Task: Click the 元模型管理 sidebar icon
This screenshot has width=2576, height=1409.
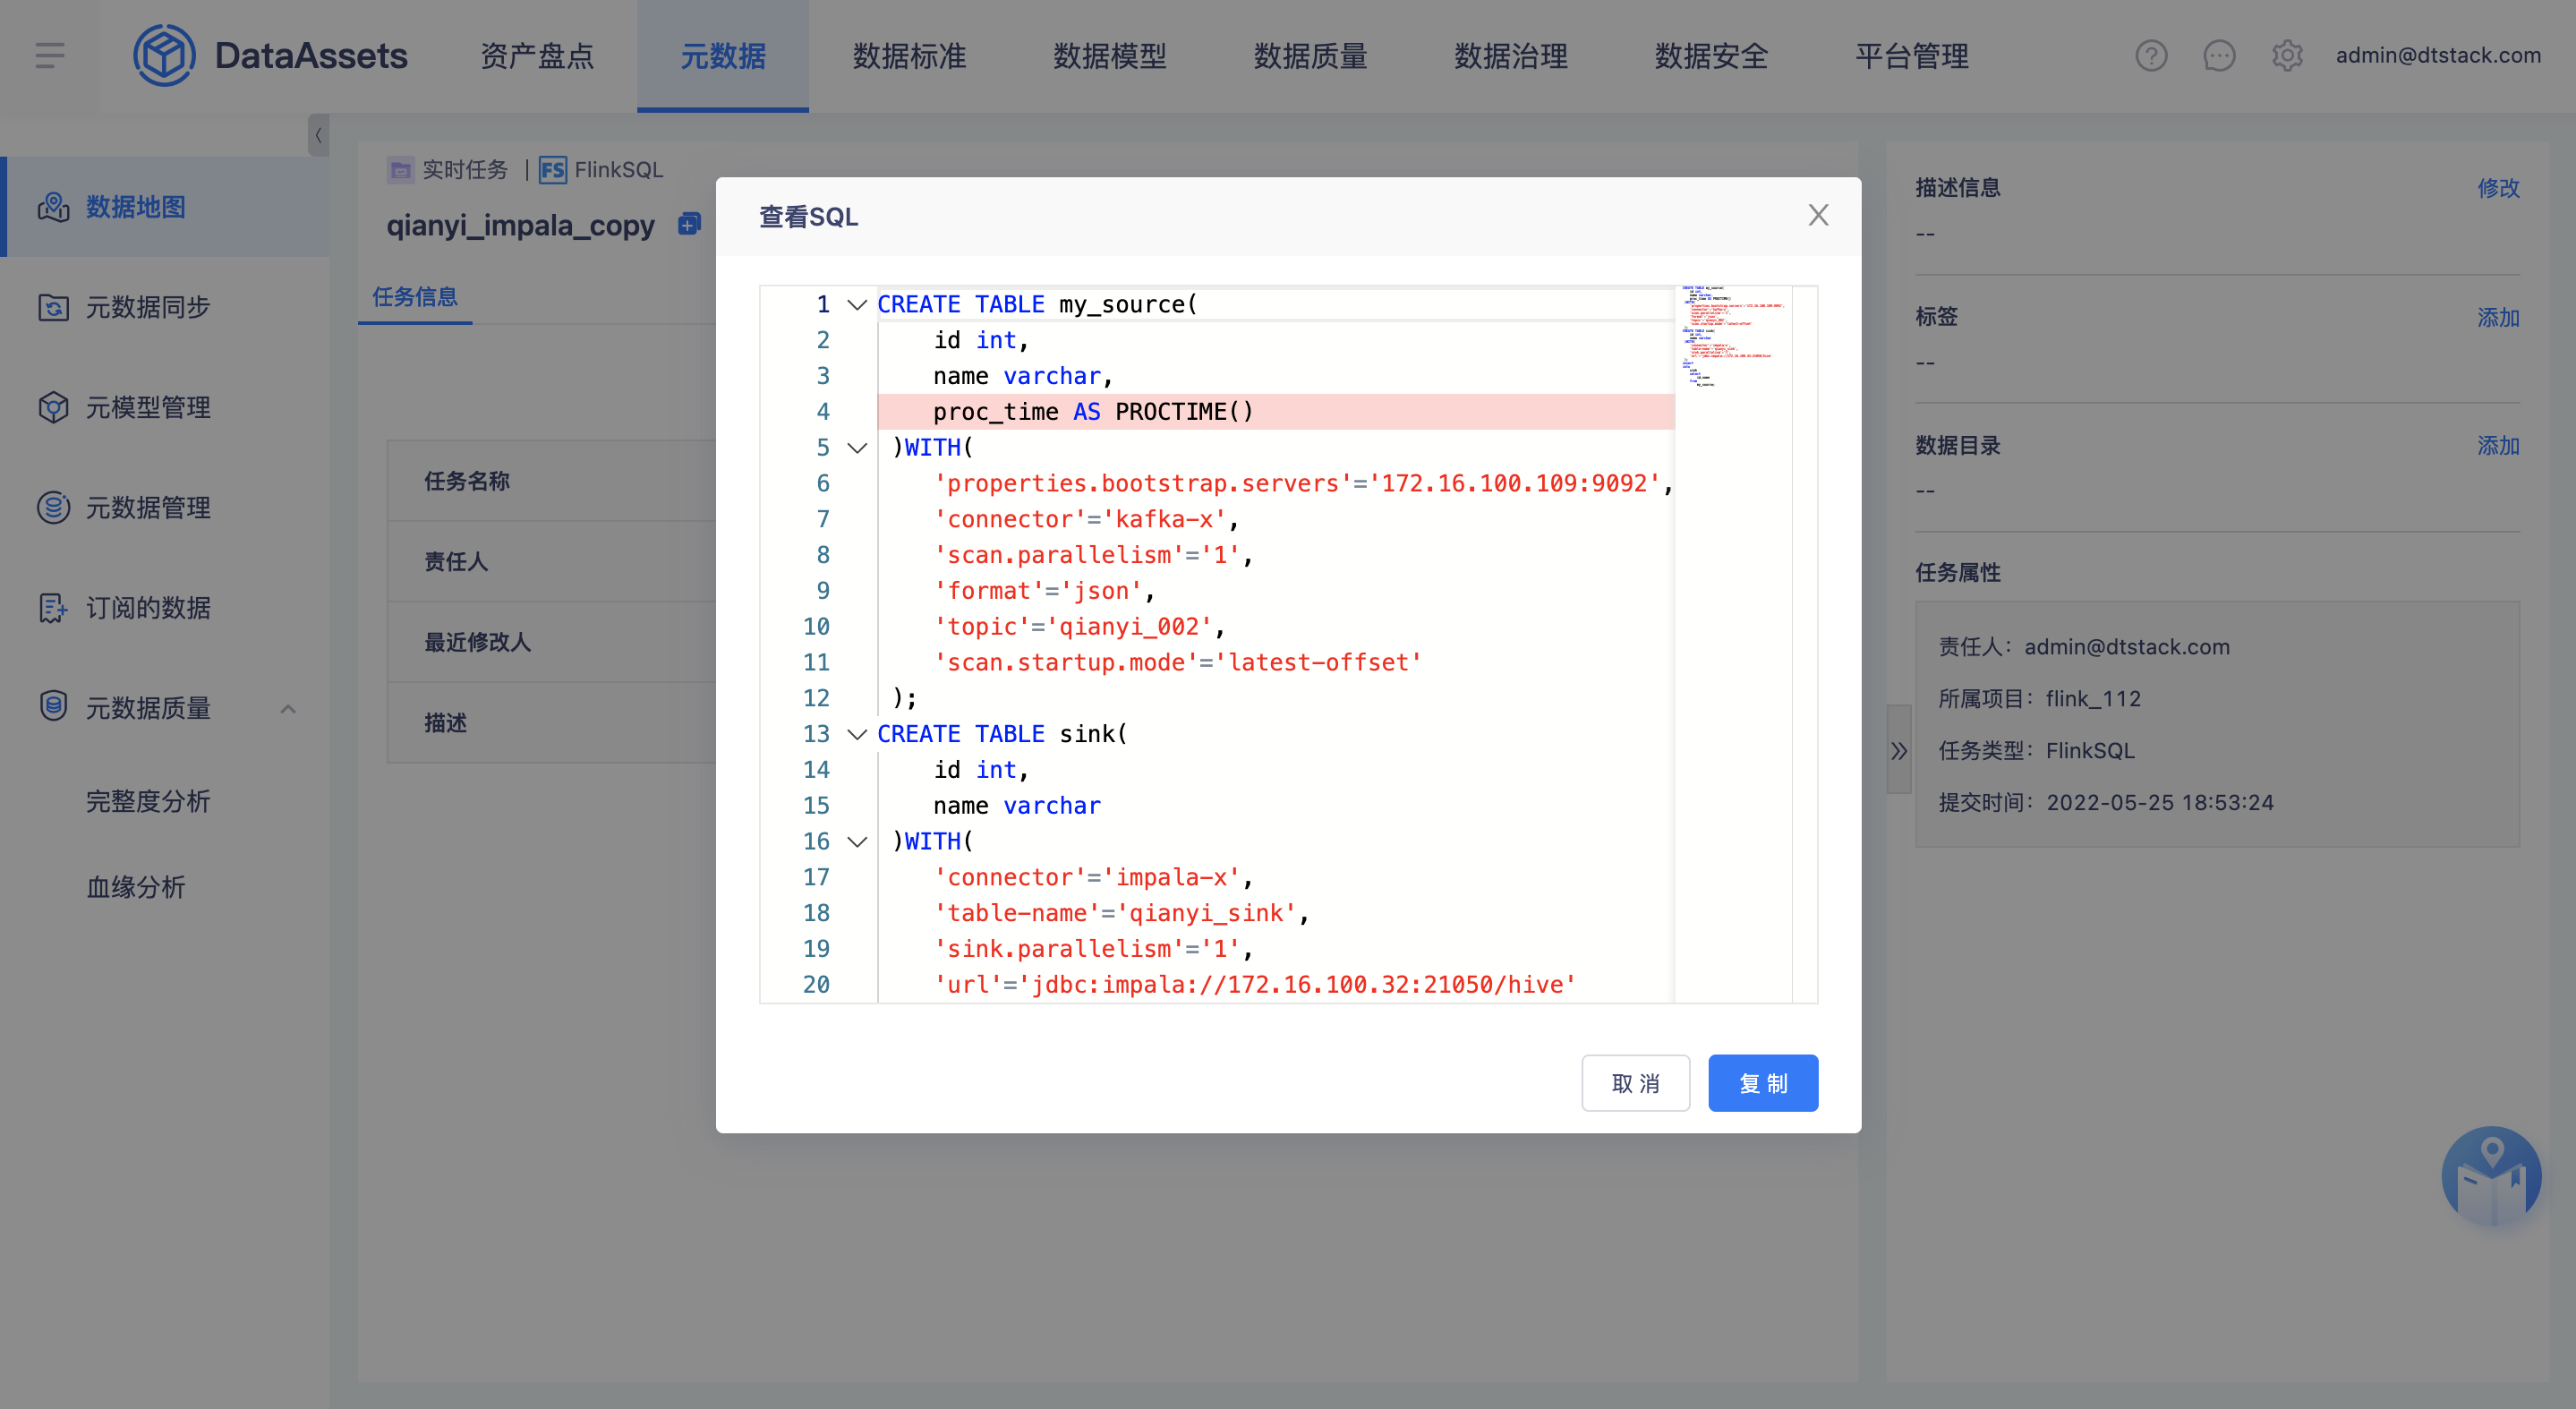Action: coord(53,407)
